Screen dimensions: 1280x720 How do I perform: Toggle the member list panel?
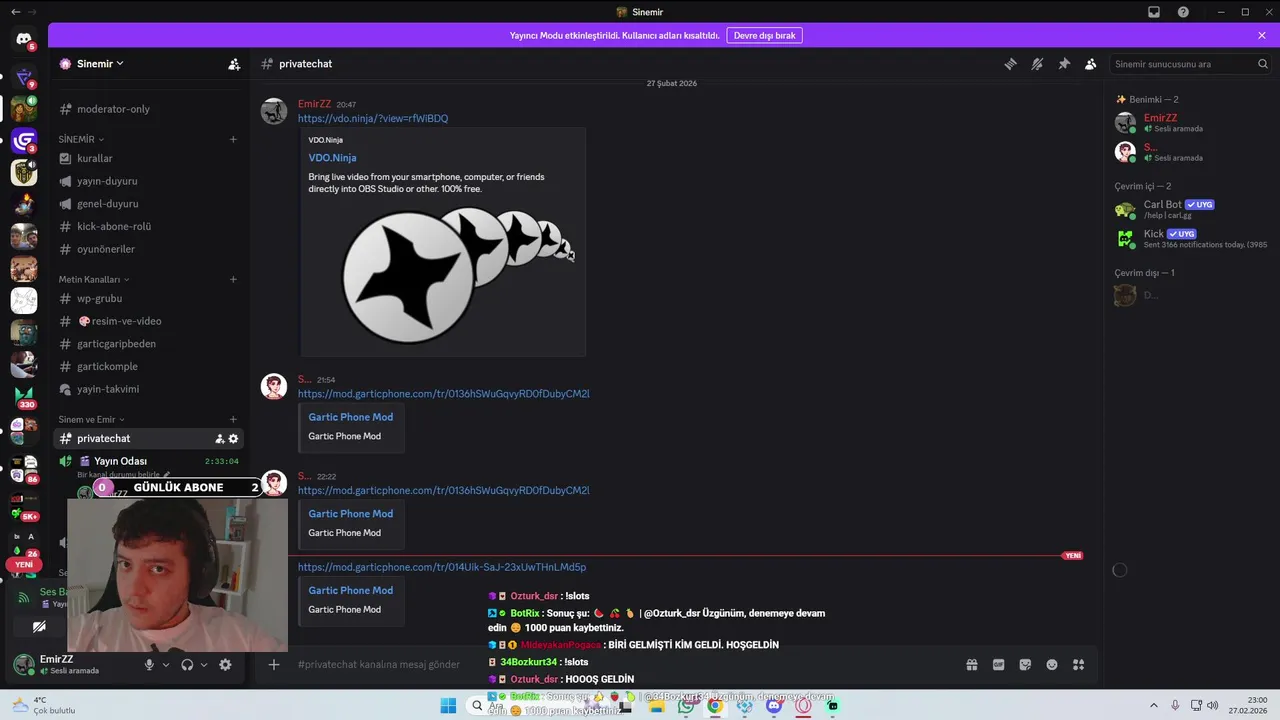coord(1091,64)
